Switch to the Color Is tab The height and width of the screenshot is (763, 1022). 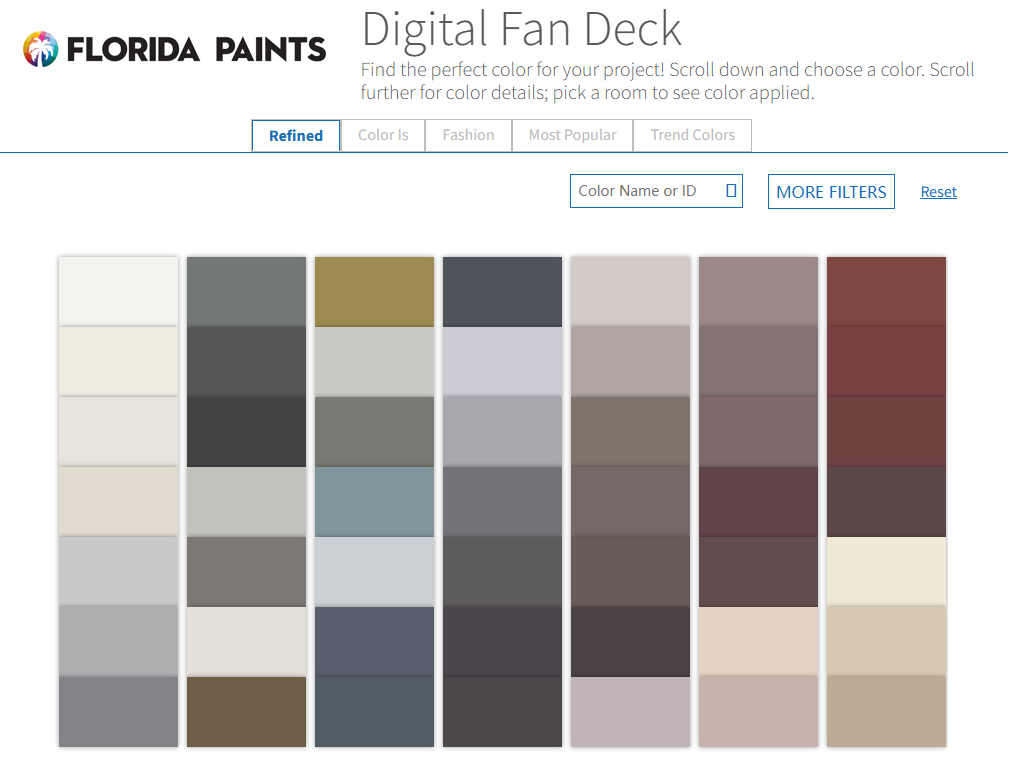383,135
